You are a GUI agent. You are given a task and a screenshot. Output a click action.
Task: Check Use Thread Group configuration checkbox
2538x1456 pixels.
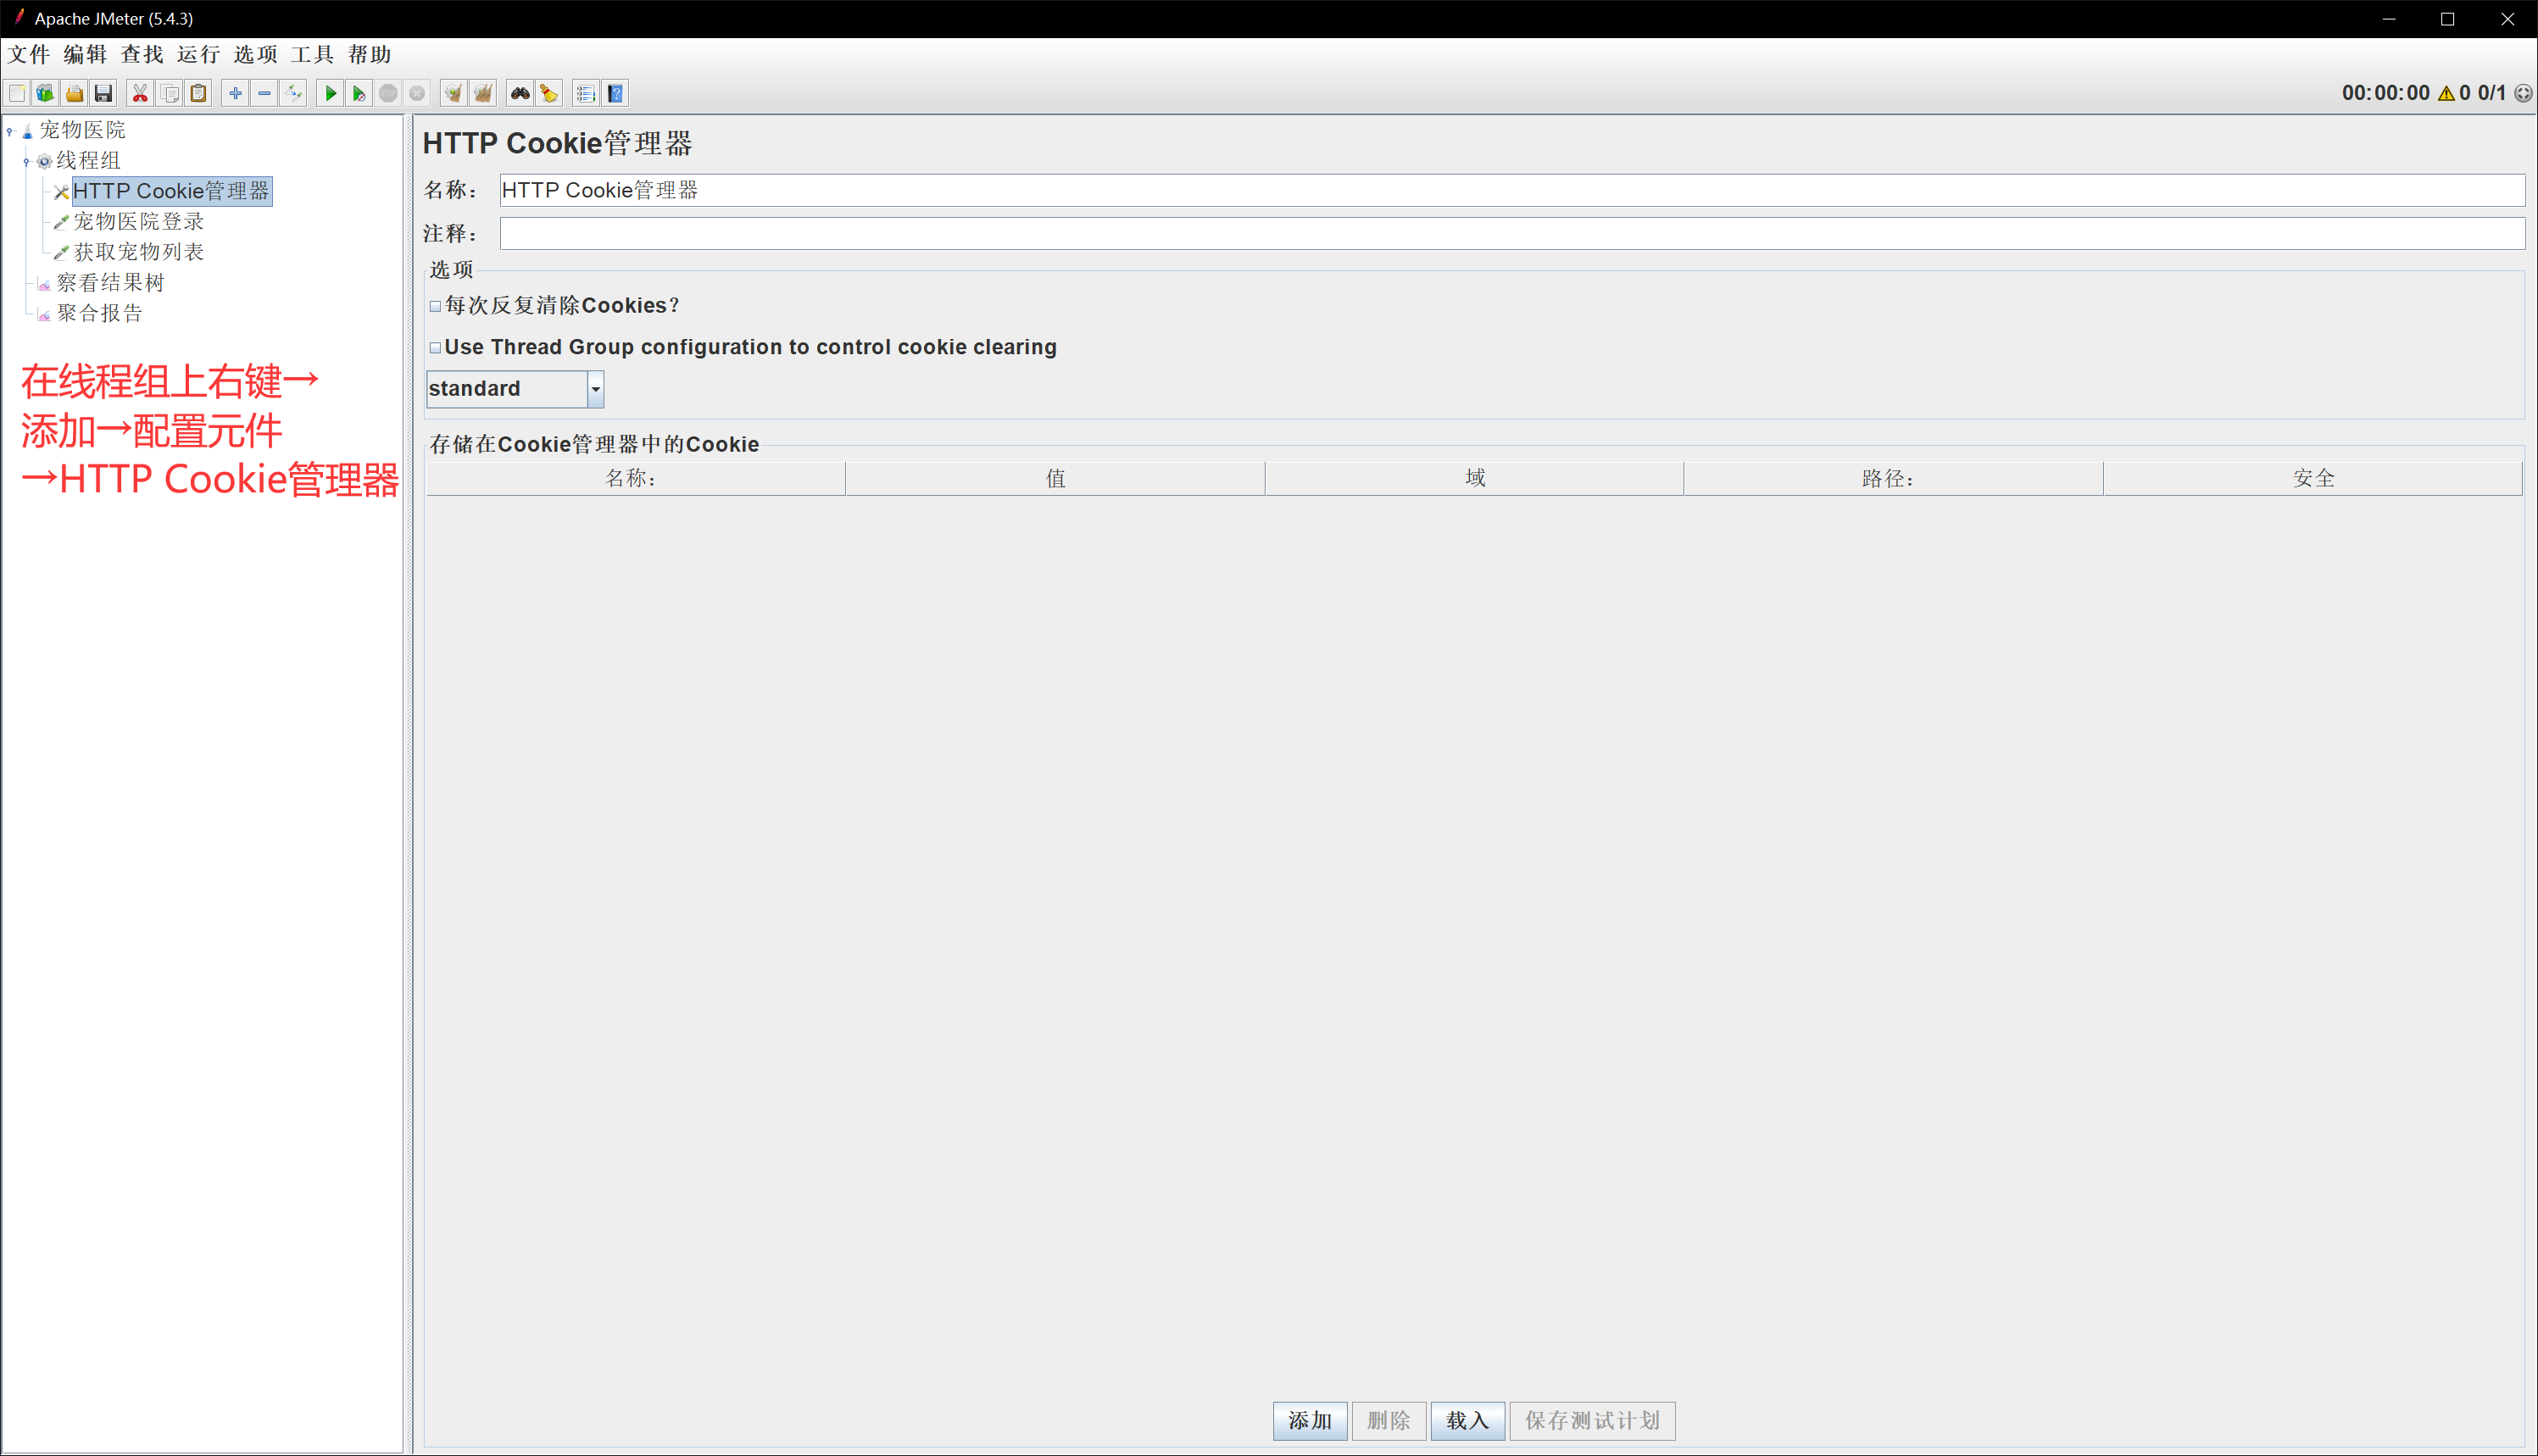pyautogui.click(x=435, y=348)
